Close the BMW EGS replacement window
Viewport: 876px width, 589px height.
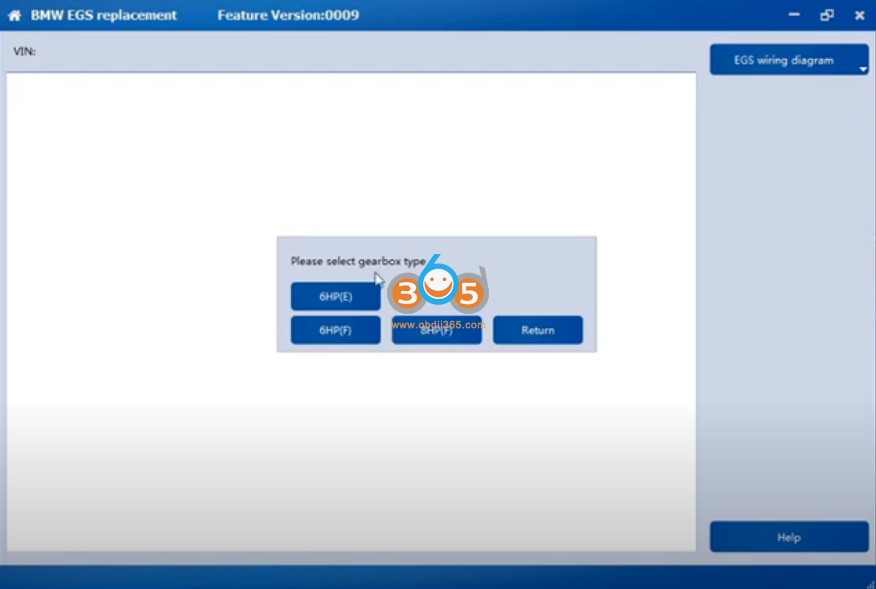[859, 15]
